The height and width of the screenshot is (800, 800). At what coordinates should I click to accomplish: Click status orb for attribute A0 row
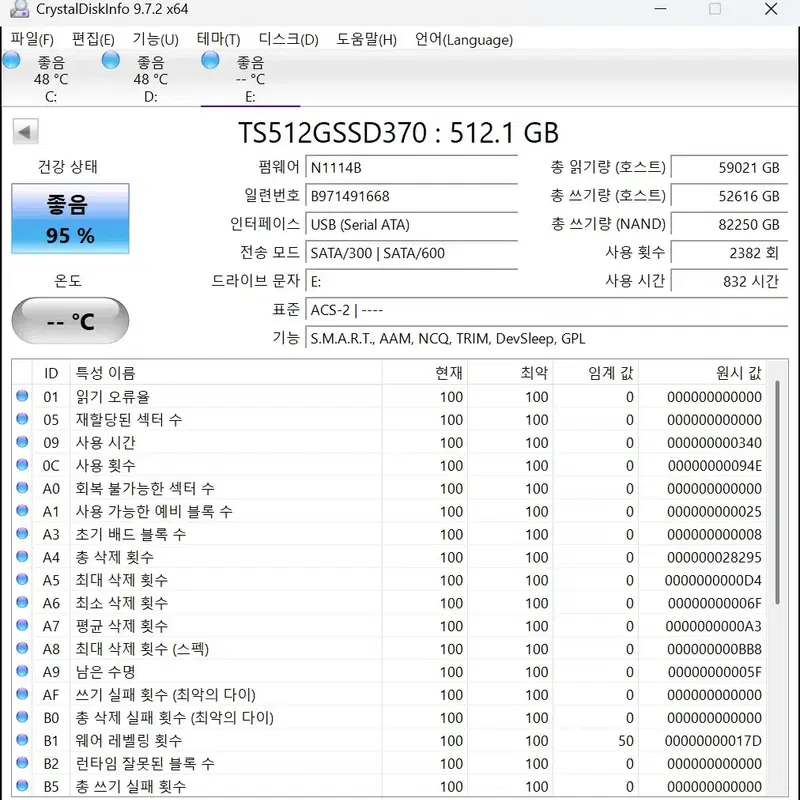[22, 488]
